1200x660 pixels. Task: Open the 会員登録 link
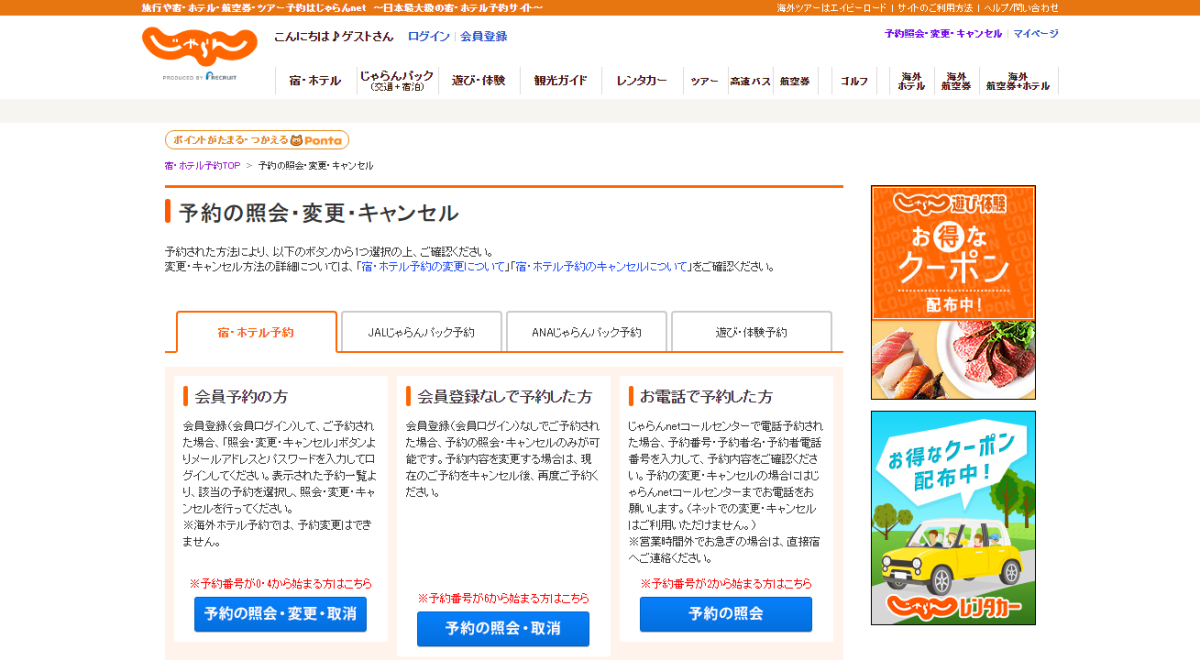click(x=484, y=36)
